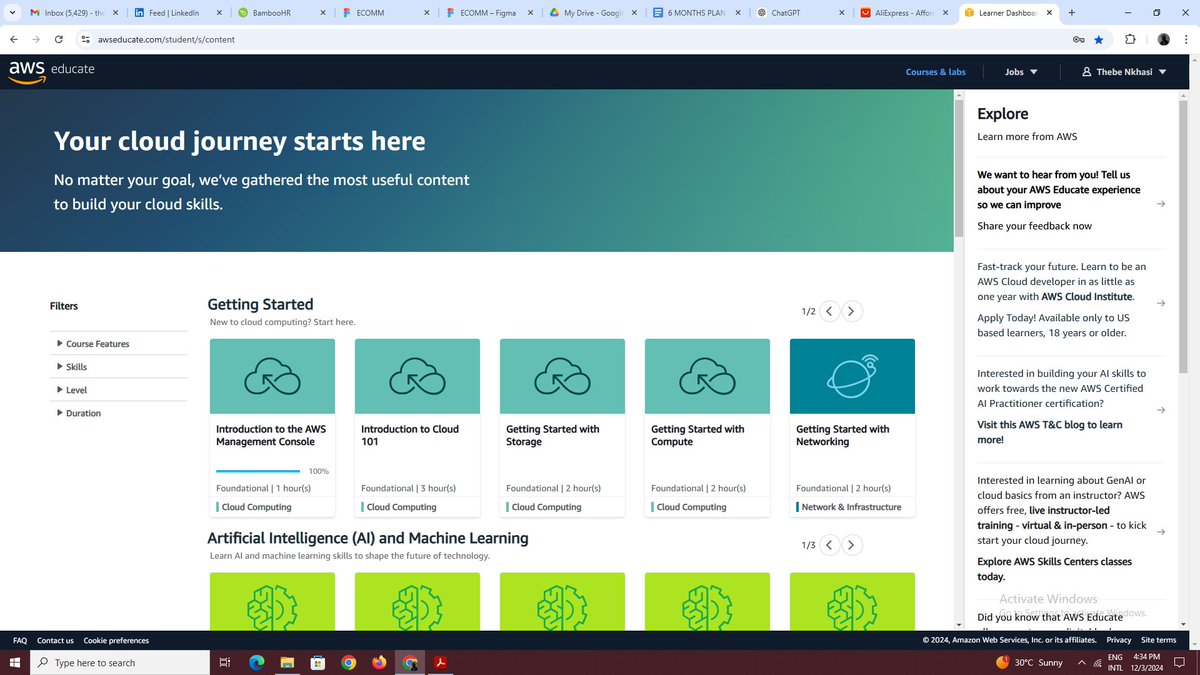View site information icon in address bar
The width and height of the screenshot is (1200, 675).
point(86,39)
